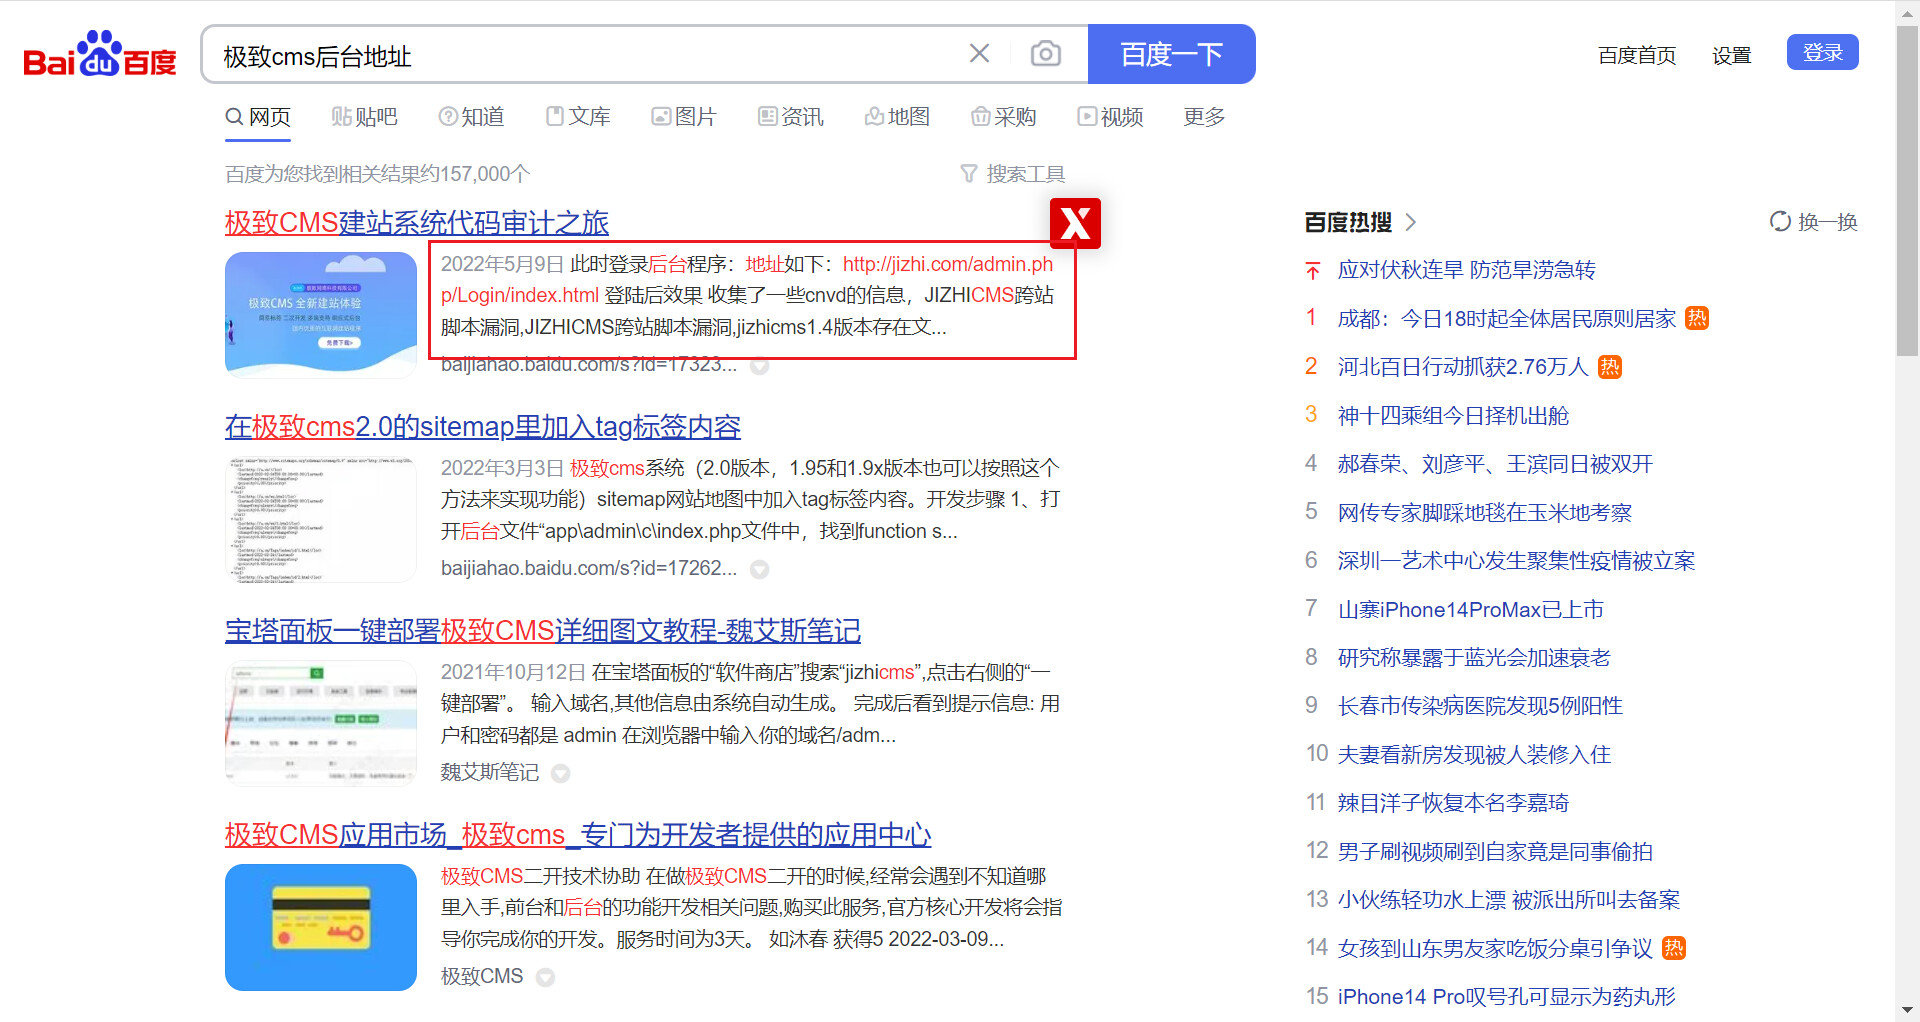The image size is (1920, 1022).
Task: Open result 极致CMS应用市场 应用中心
Action: (578, 834)
